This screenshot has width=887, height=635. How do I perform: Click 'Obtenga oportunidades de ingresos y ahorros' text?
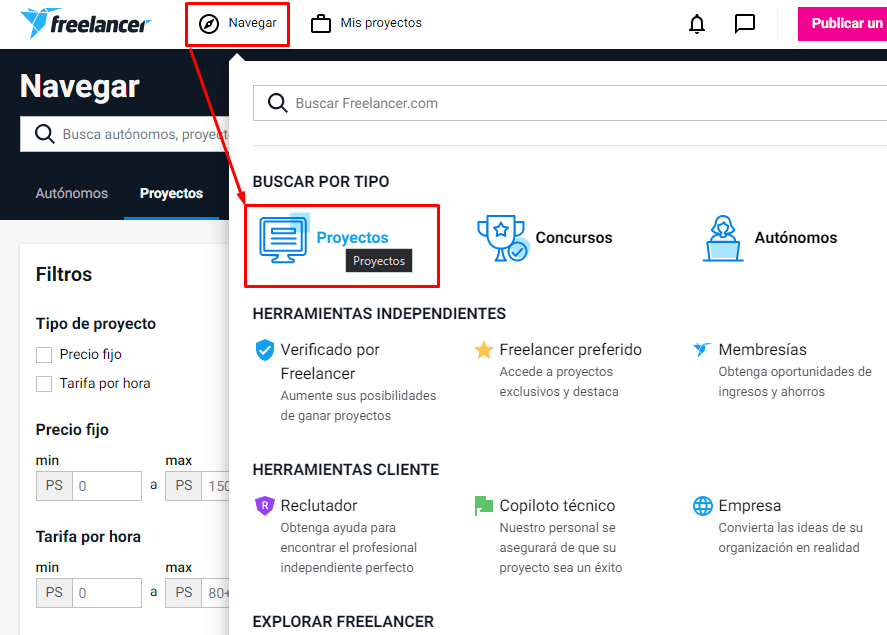(795, 382)
